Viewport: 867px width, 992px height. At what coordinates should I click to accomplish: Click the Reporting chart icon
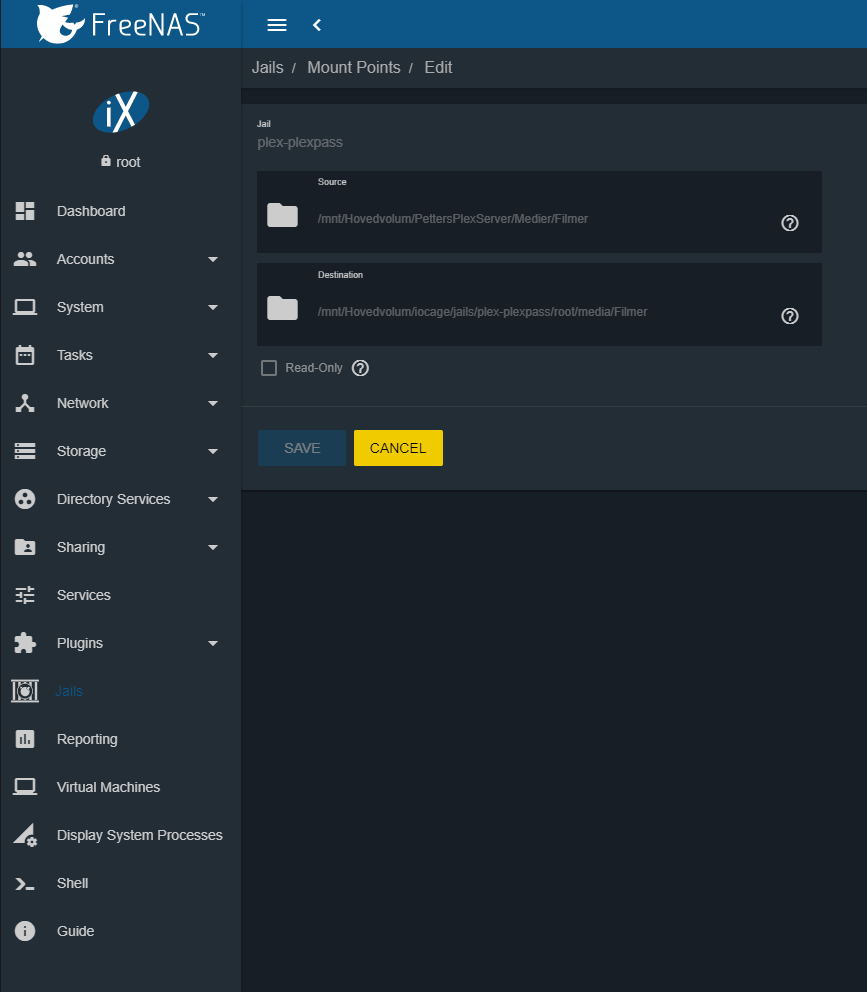(25, 739)
